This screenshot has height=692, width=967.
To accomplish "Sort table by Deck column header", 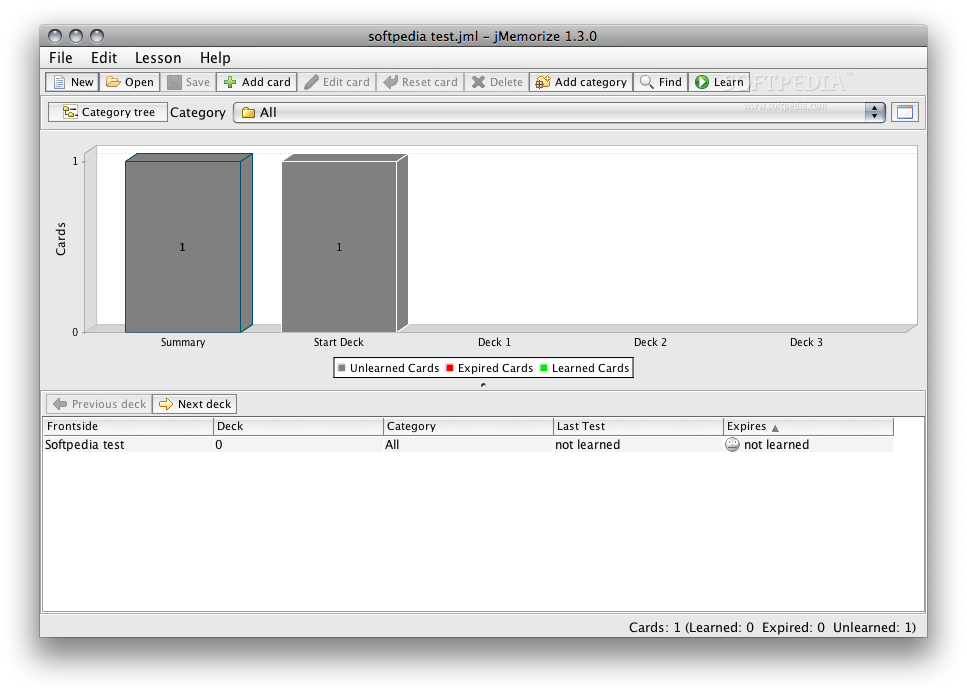I will pos(298,426).
